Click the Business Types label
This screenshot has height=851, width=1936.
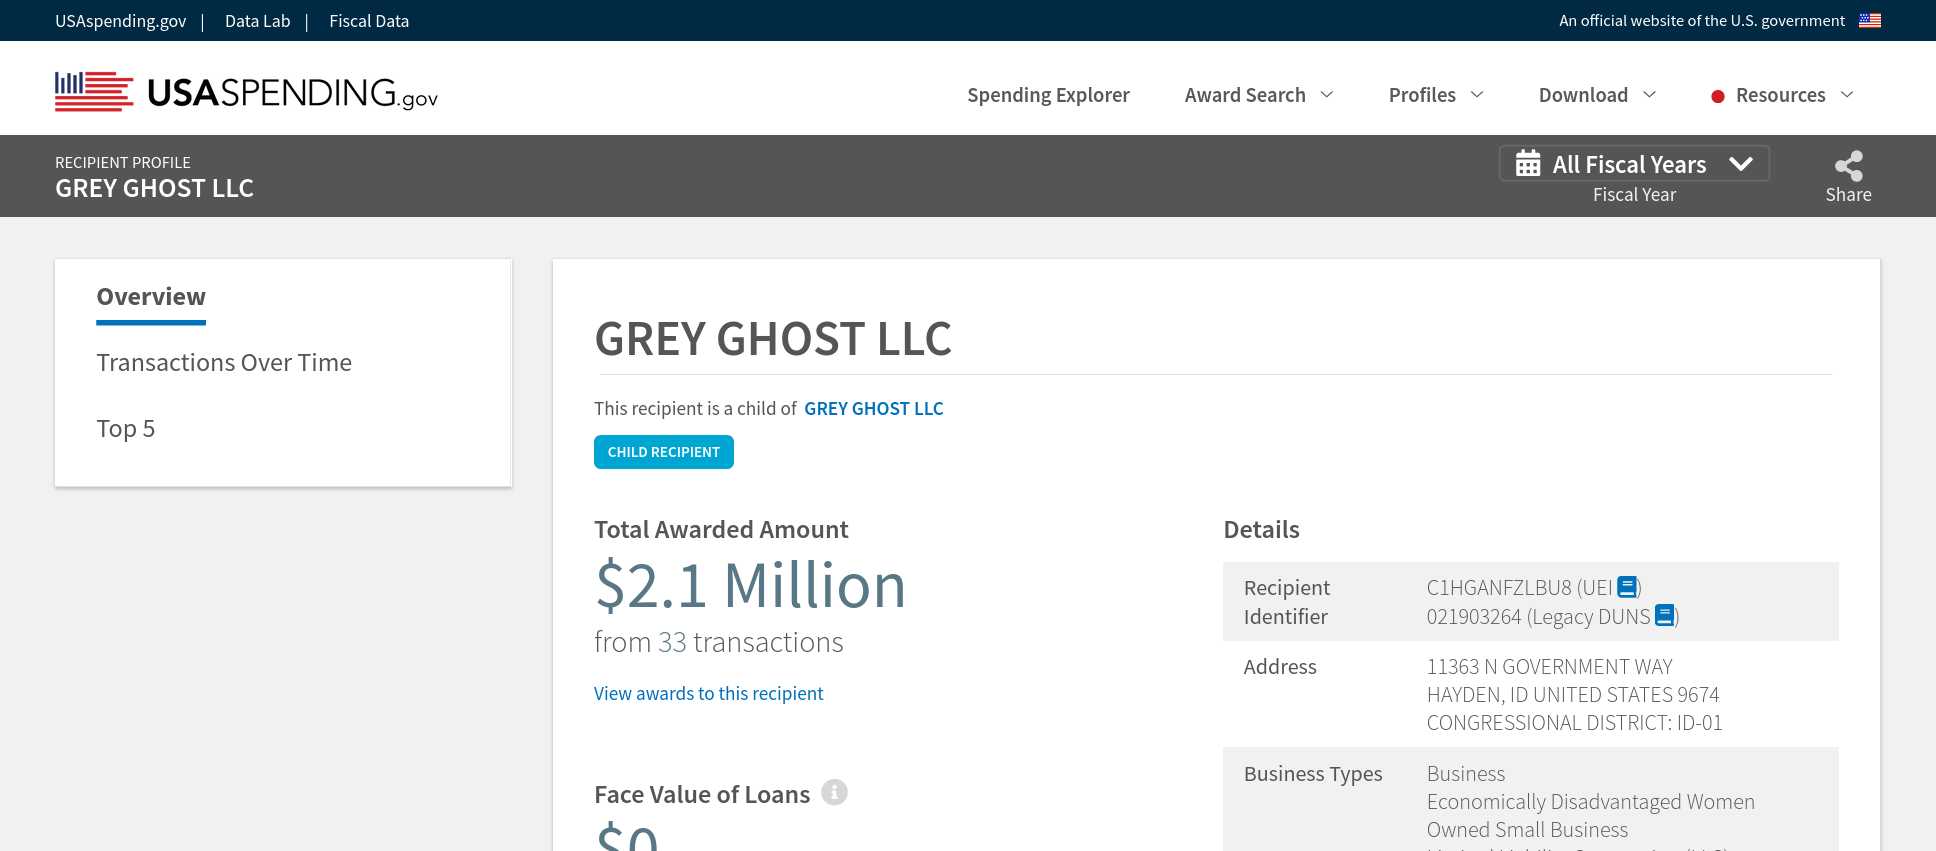click(1313, 773)
